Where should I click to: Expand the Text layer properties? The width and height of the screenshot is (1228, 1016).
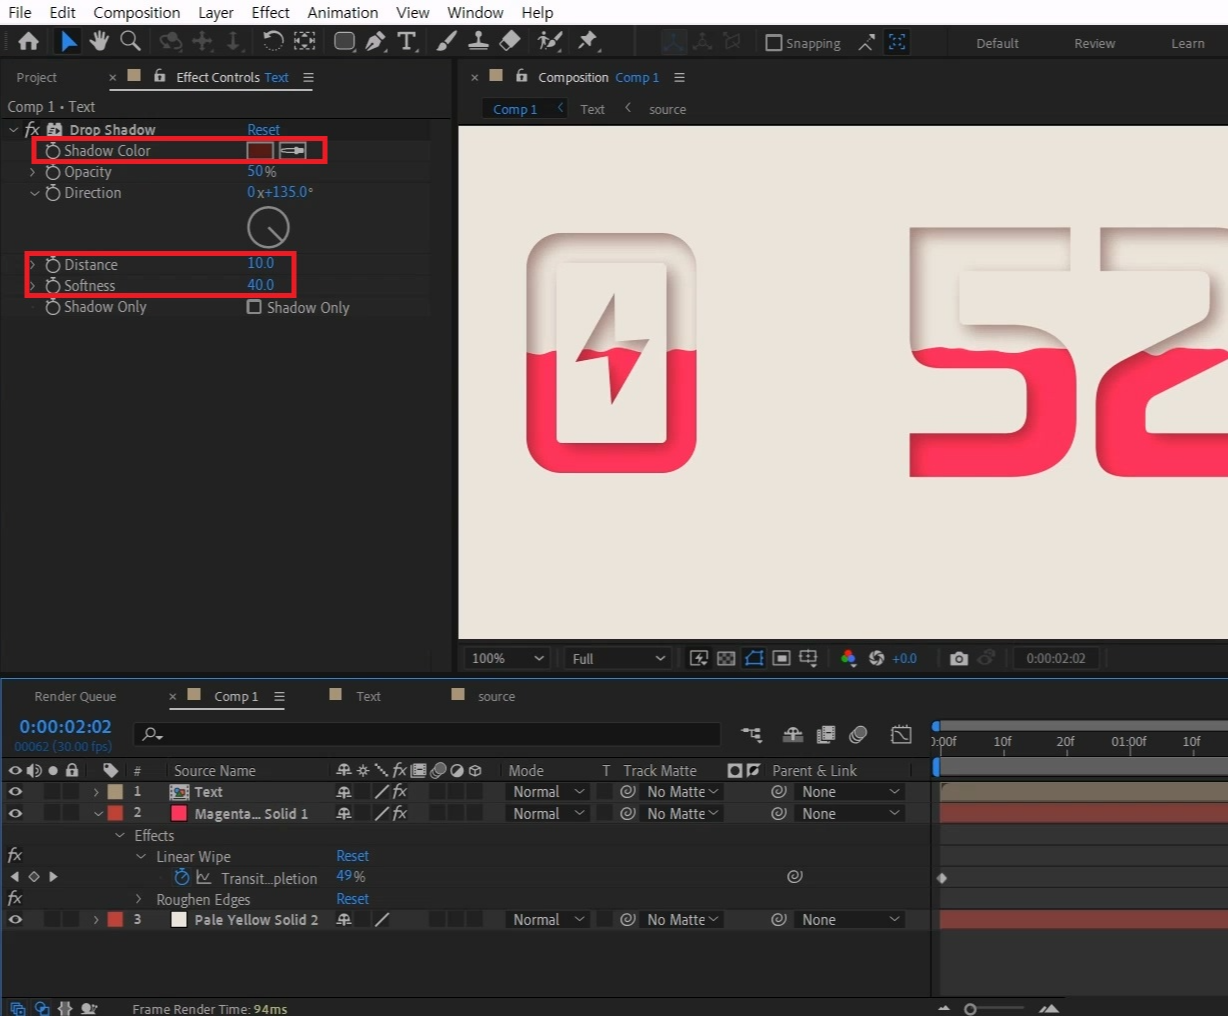[96, 792]
